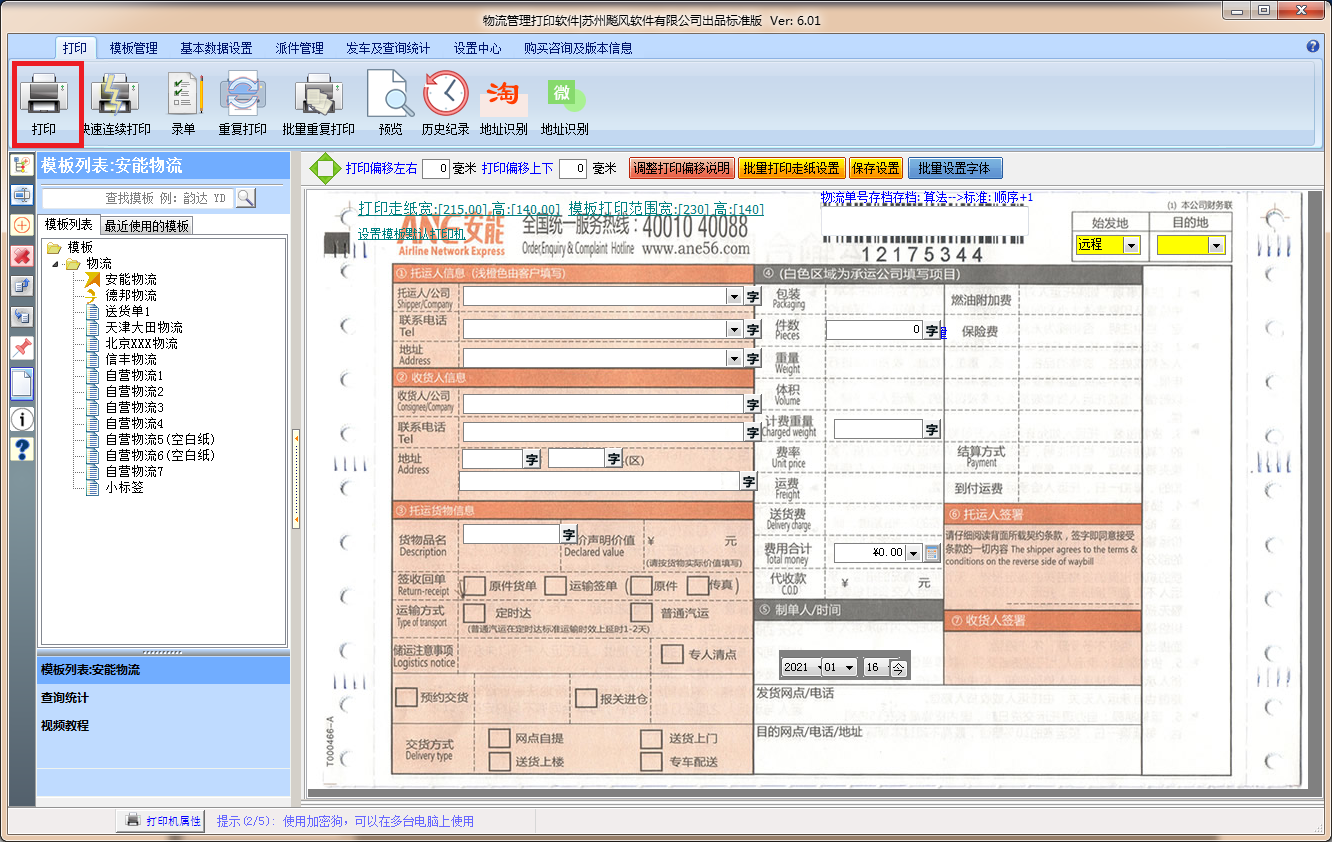
Task: Open the 基本数据设置 tab
Action: pyautogui.click(x=216, y=48)
